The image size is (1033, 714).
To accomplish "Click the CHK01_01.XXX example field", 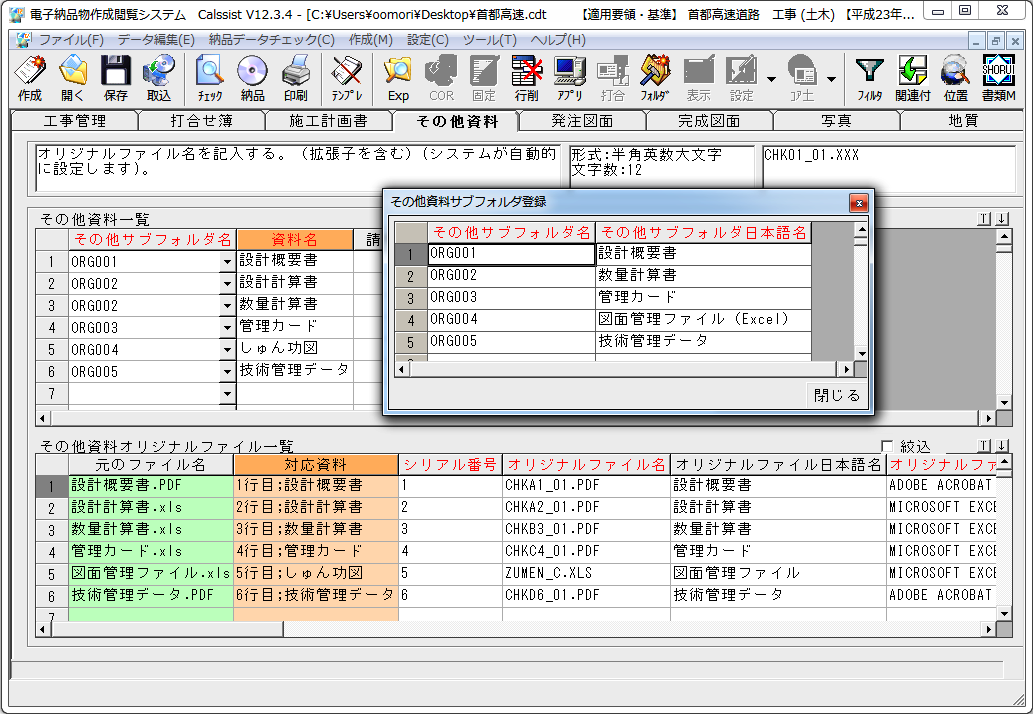I will coord(889,169).
